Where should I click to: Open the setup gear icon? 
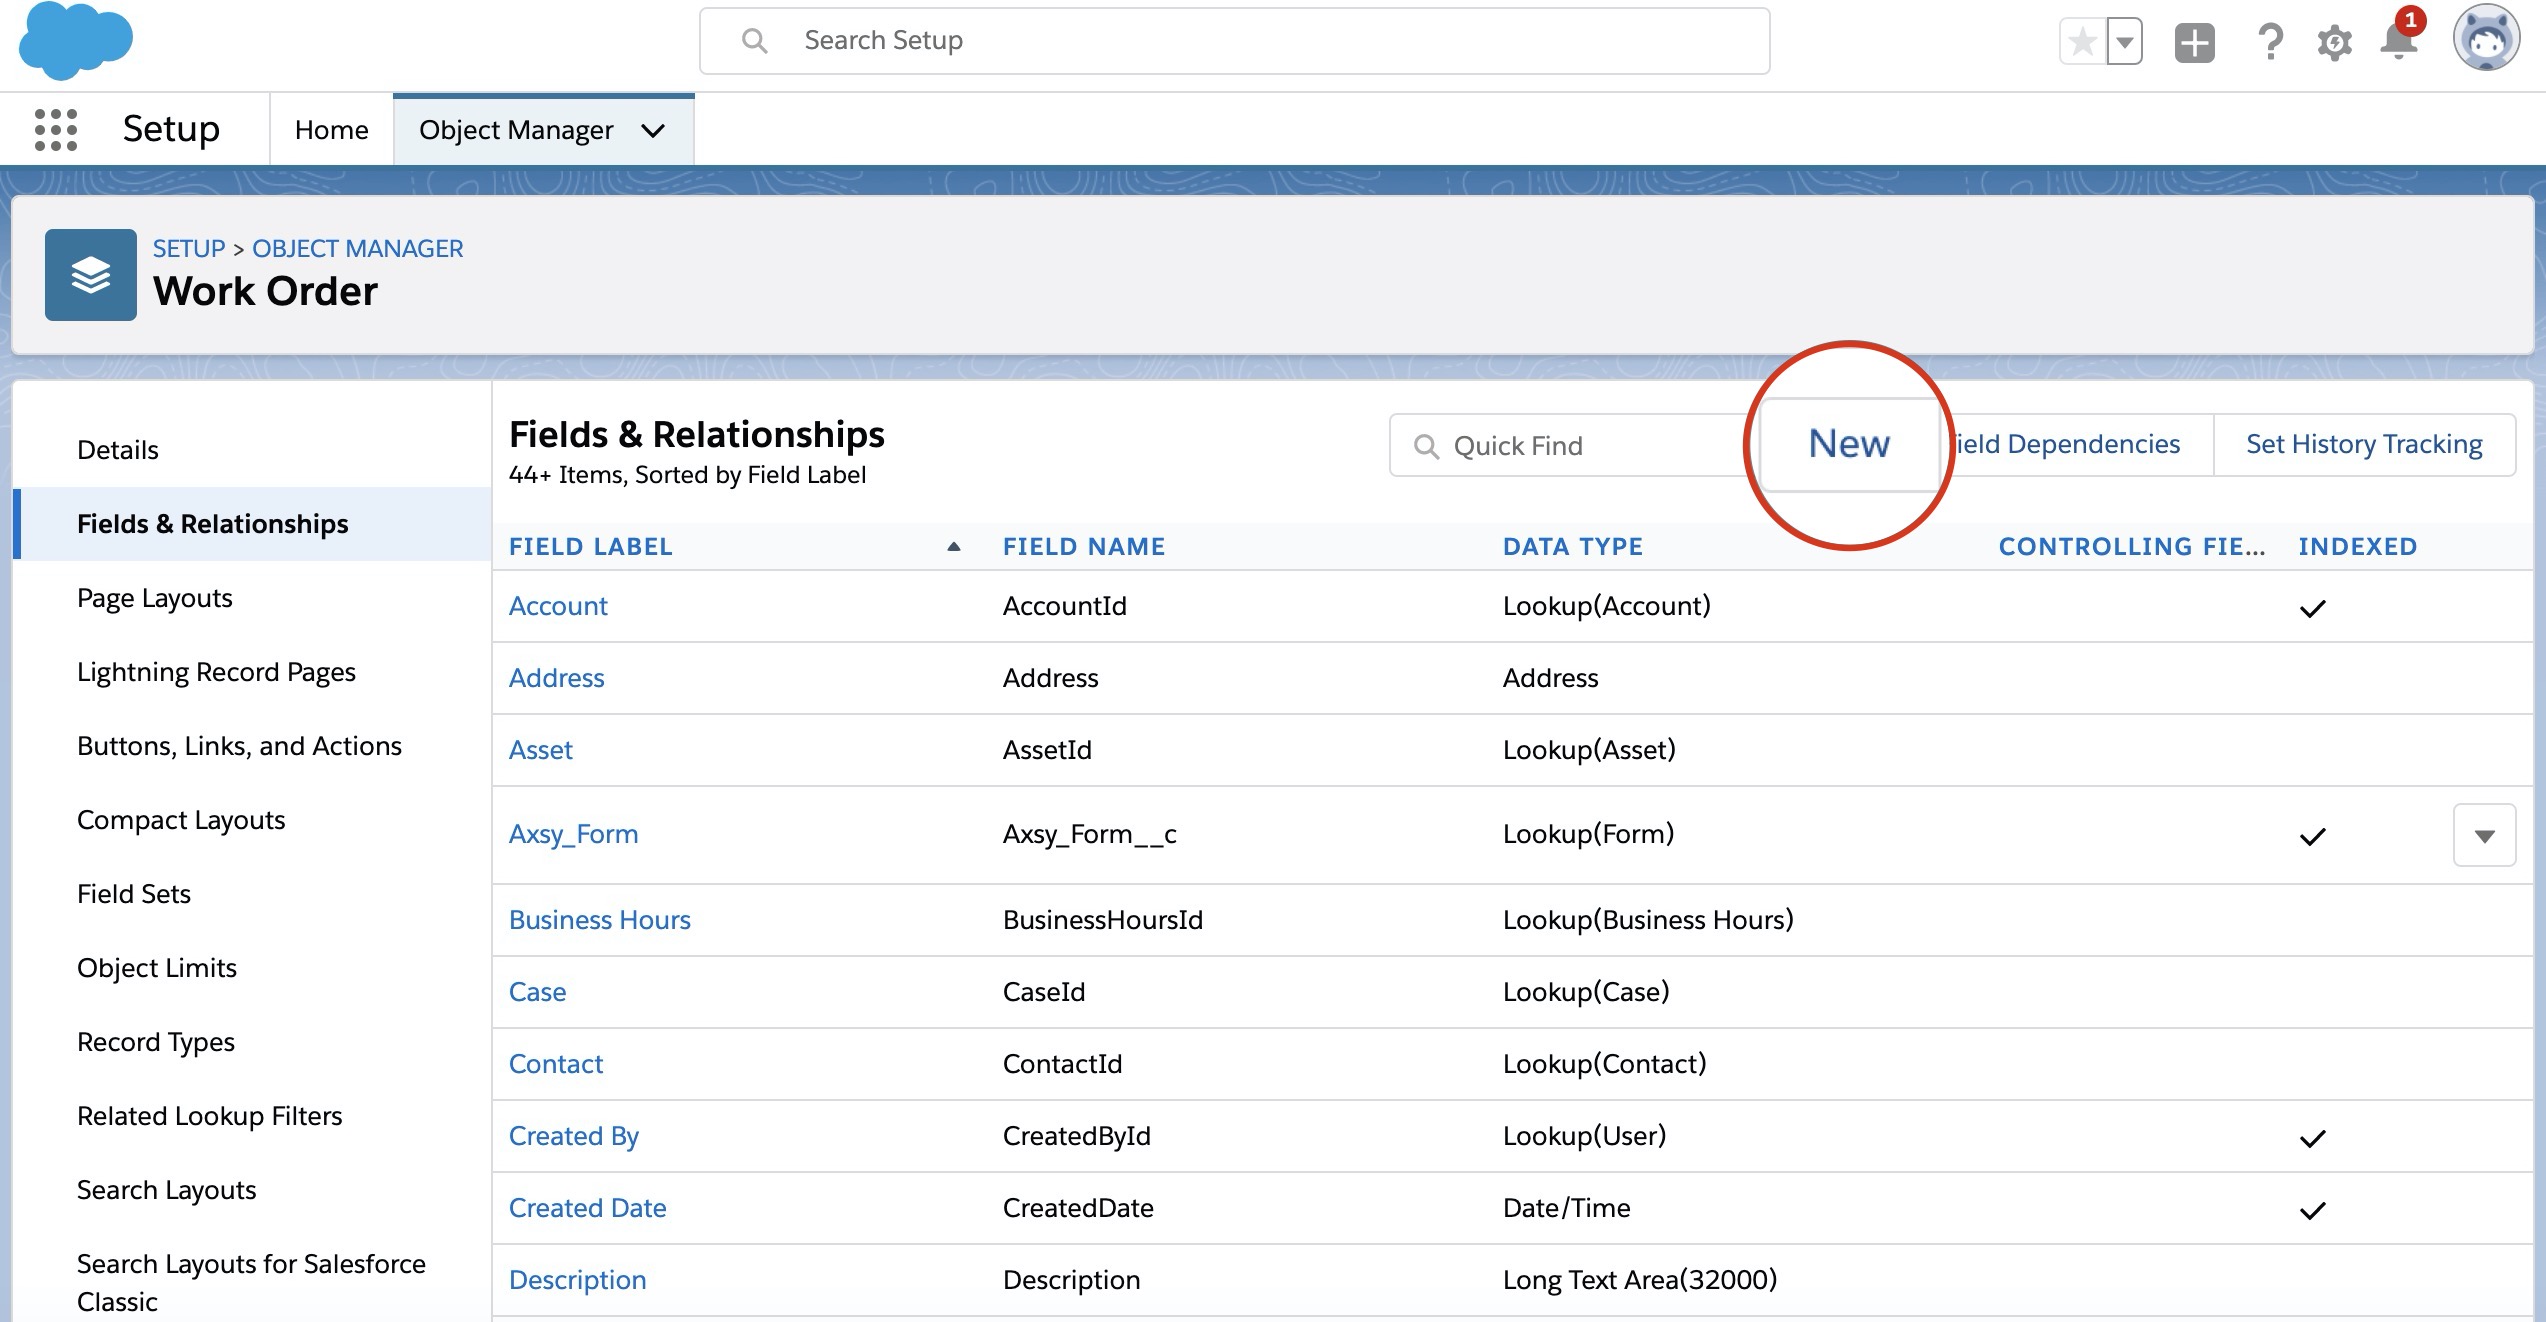pyautogui.click(x=2334, y=42)
